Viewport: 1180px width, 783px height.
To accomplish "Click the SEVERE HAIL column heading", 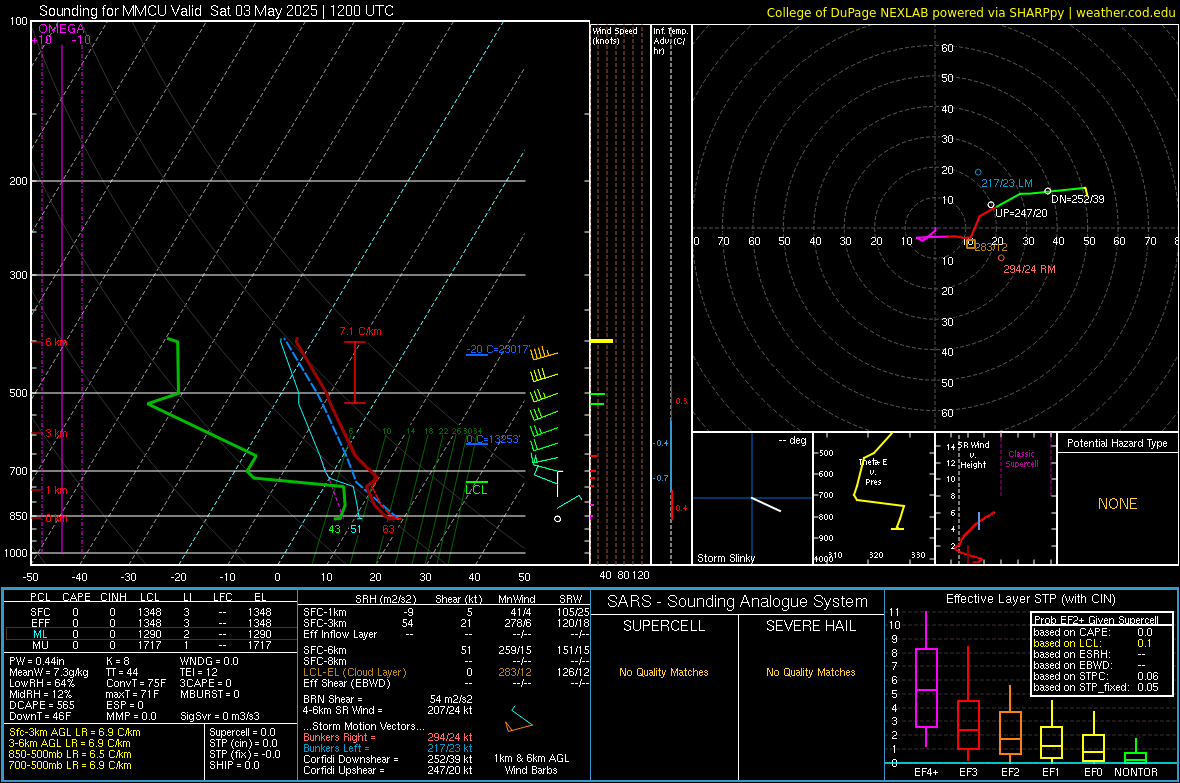I will click(810, 626).
